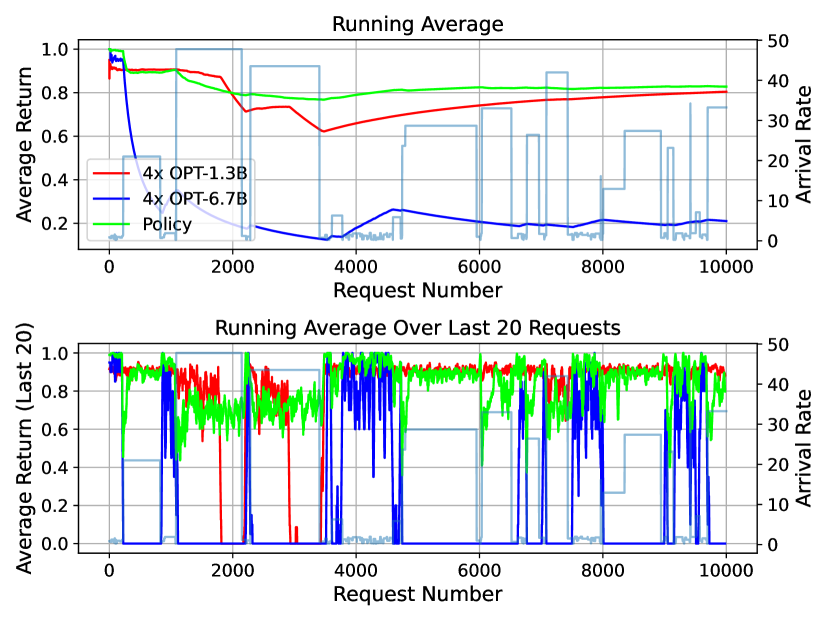Viewport: 830px width, 623px height.
Task: Click the 10000 x-axis tick of the Last 20 Requests chart
Action: (726, 570)
